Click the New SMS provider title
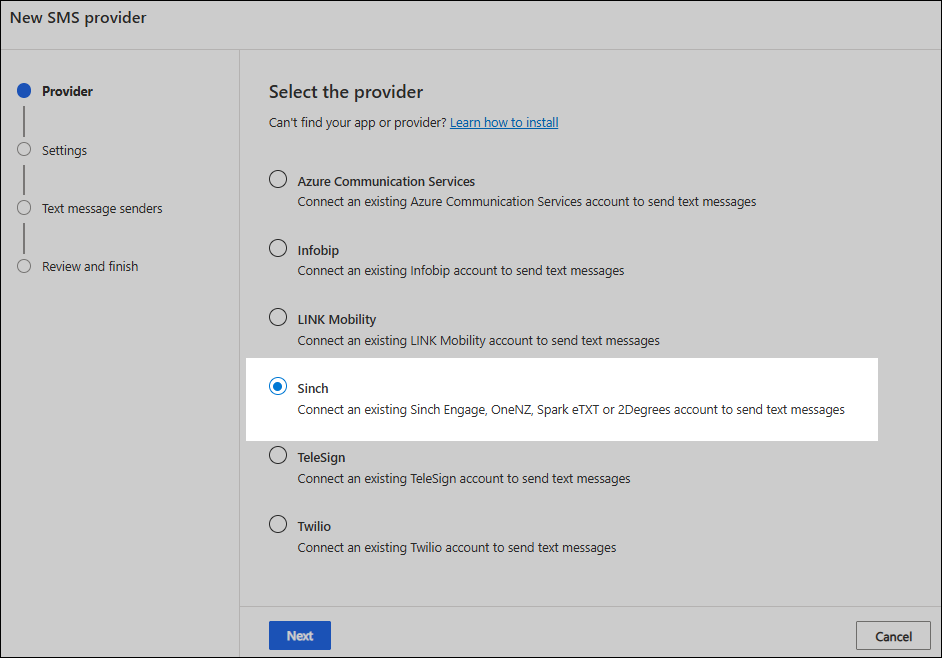 point(78,18)
